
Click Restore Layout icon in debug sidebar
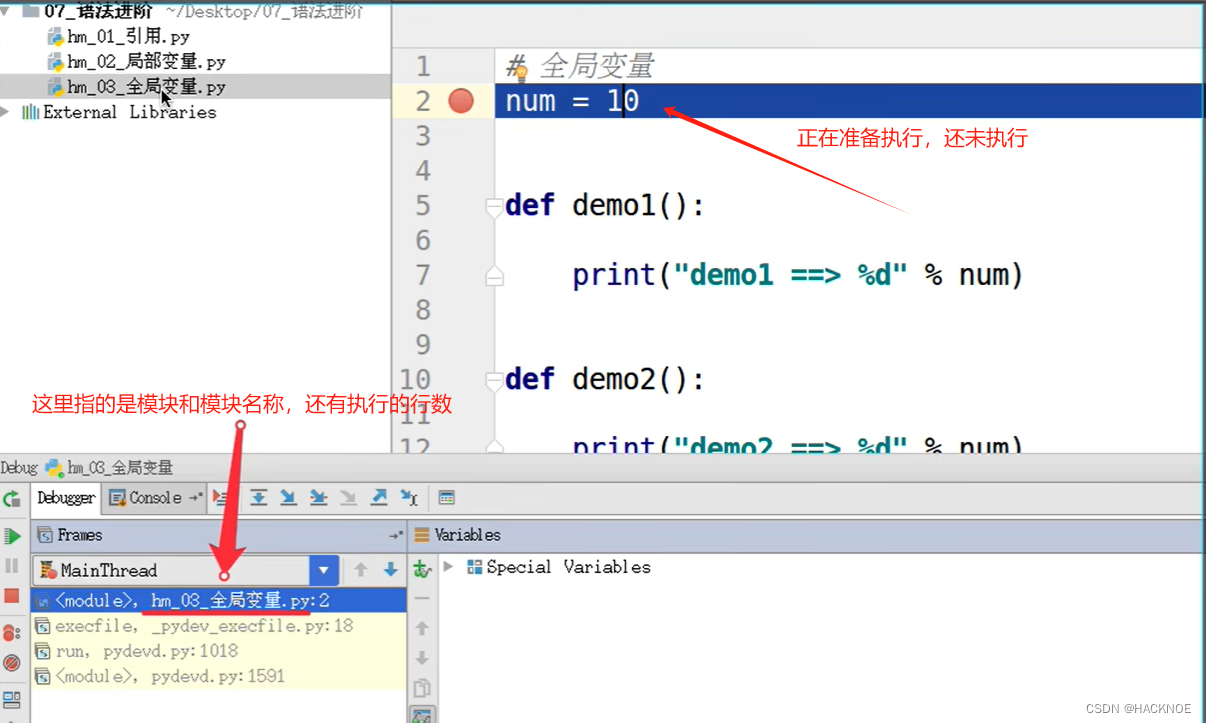[12, 699]
